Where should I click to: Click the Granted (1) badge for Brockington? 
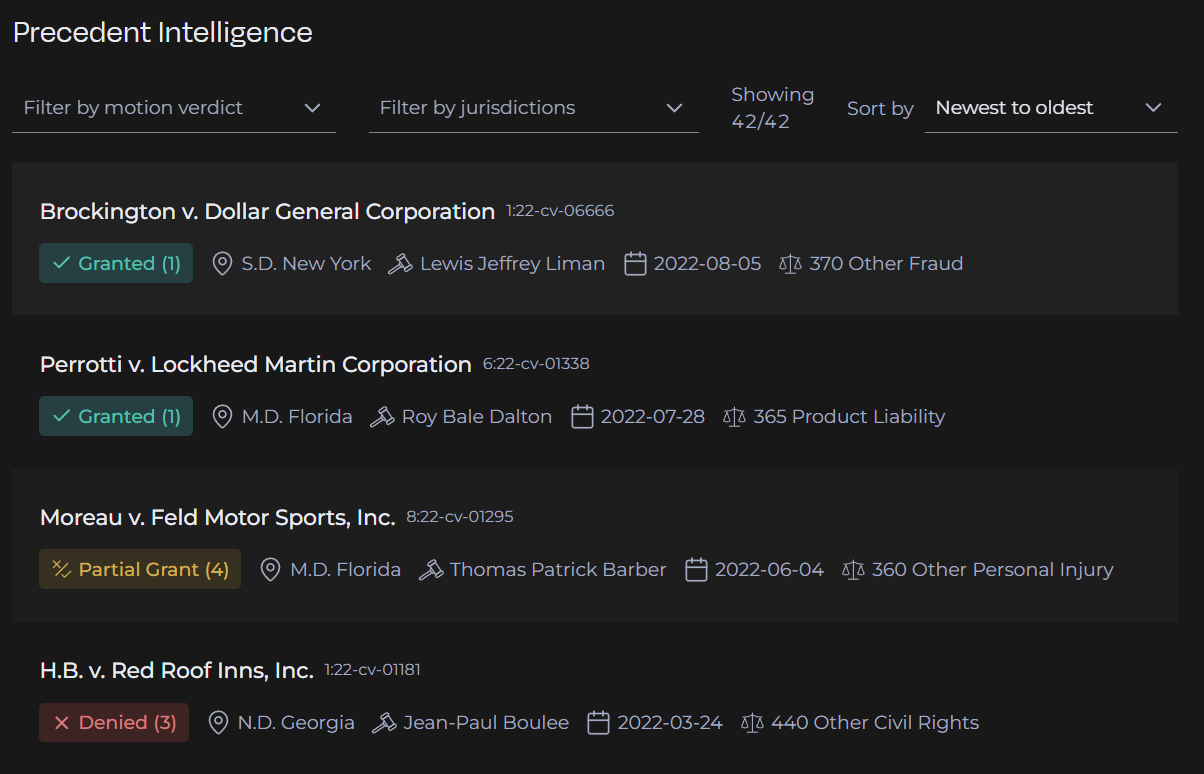point(116,264)
